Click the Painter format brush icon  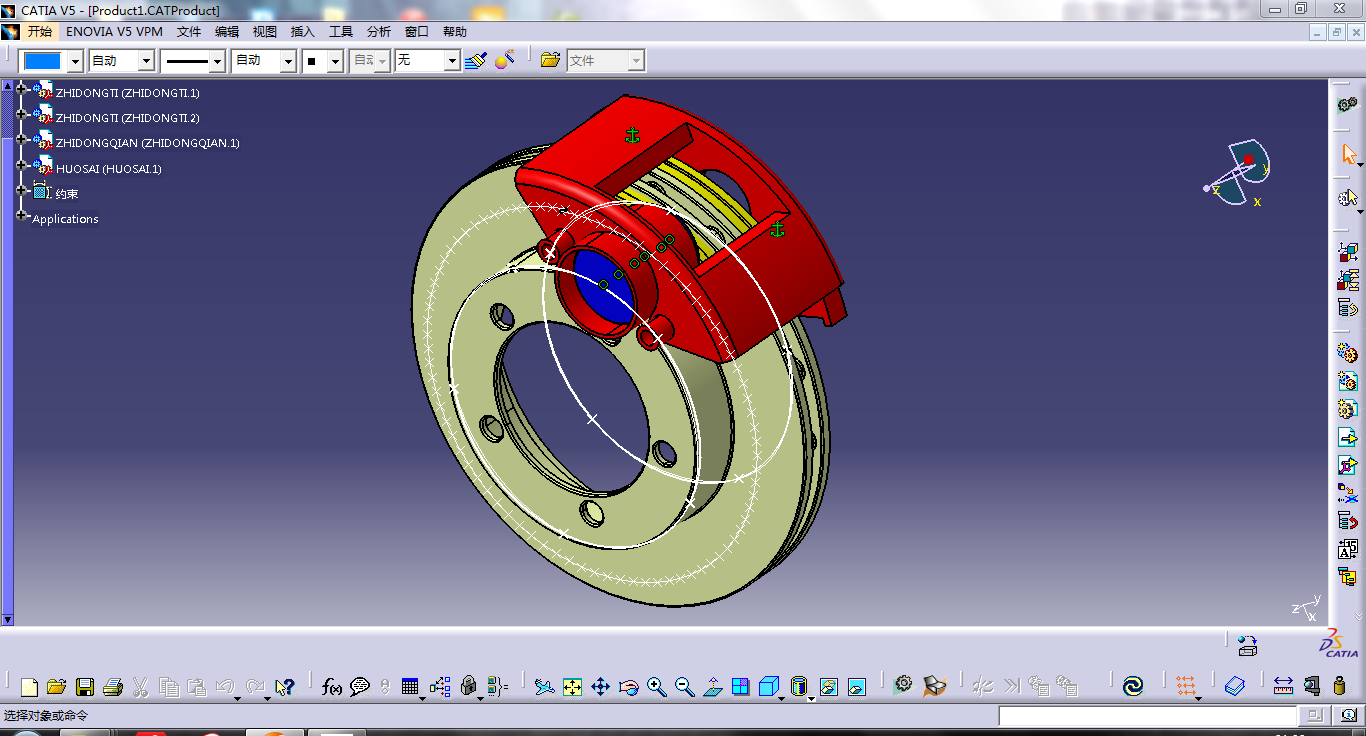[x=476, y=60]
